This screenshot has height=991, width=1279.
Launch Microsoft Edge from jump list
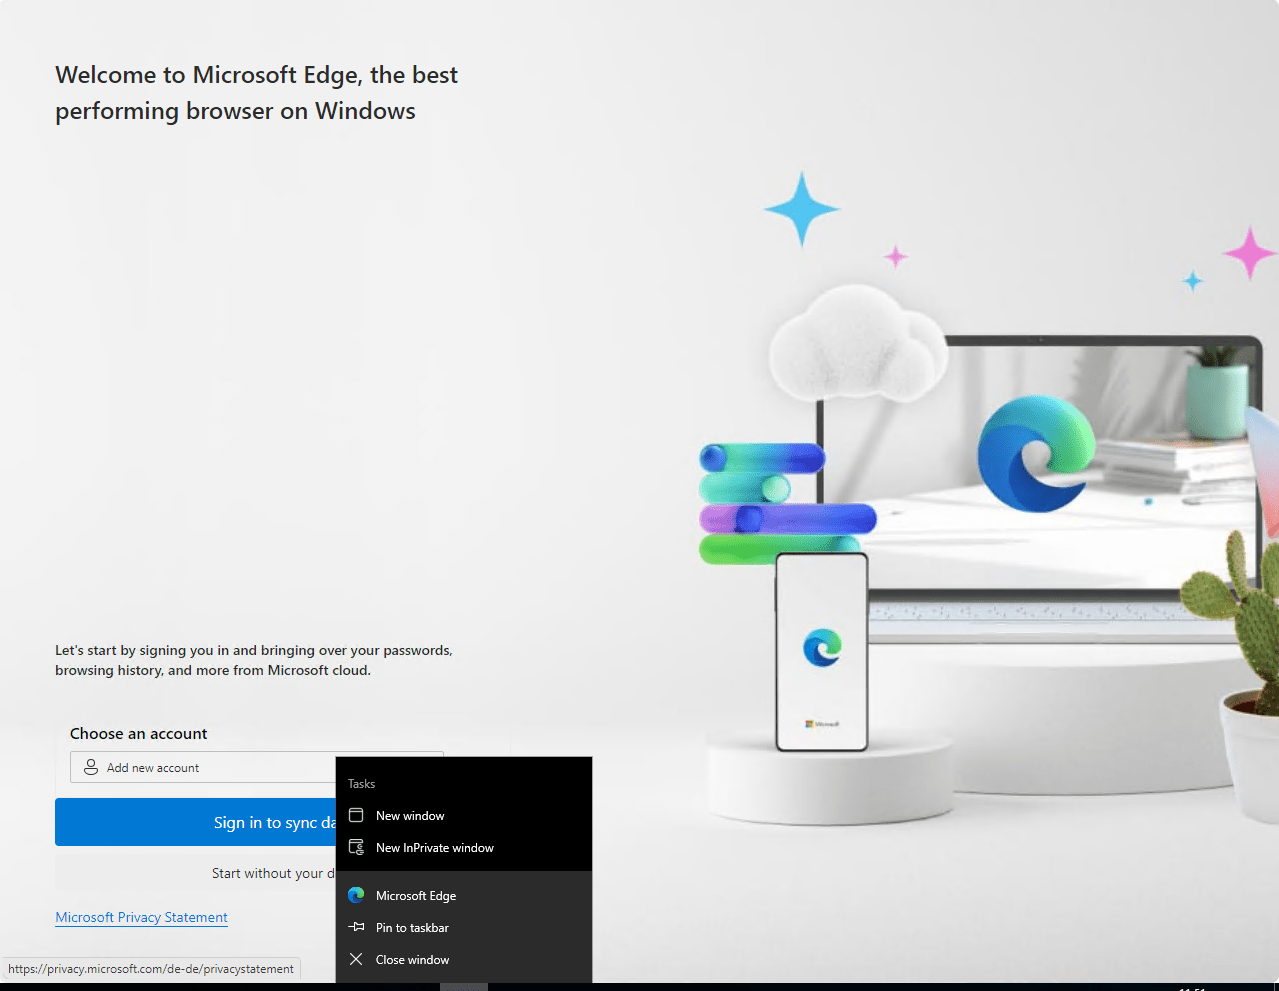[464, 896]
